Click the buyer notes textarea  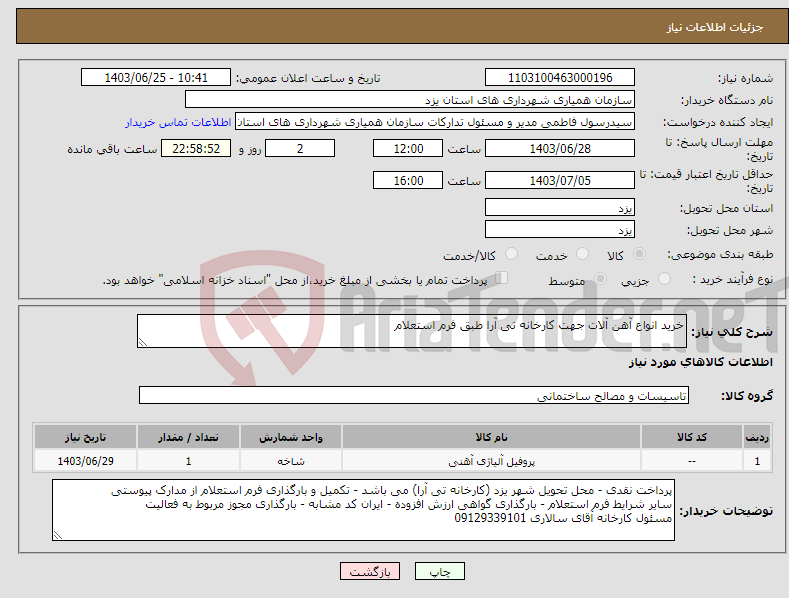(x=363, y=510)
